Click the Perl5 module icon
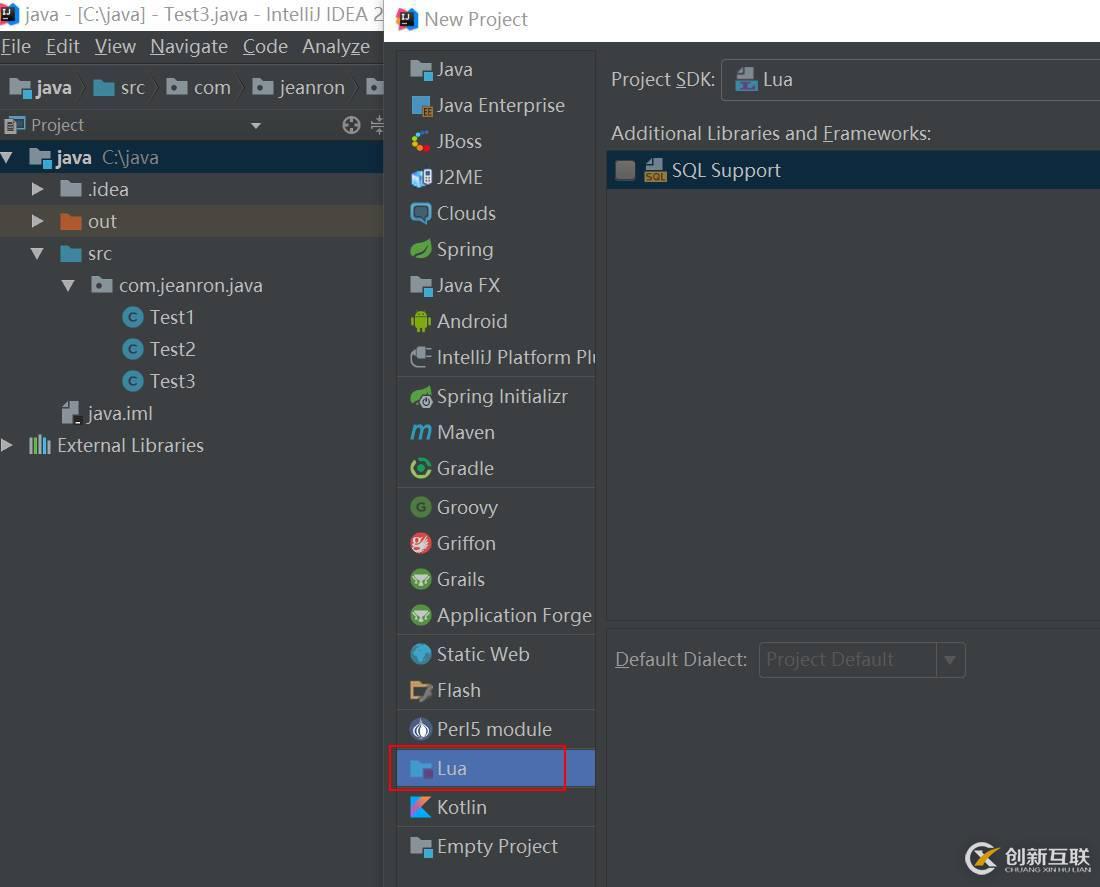Screen dimensions: 1100x887 [421, 729]
